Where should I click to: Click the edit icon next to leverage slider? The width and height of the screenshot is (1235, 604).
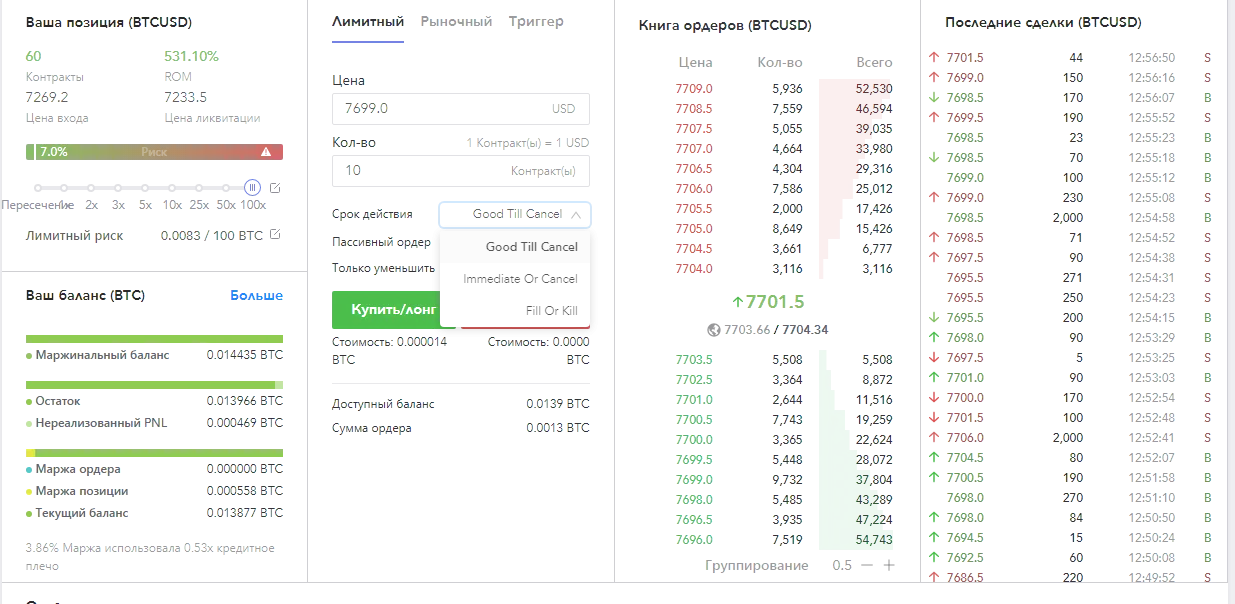coord(276,187)
